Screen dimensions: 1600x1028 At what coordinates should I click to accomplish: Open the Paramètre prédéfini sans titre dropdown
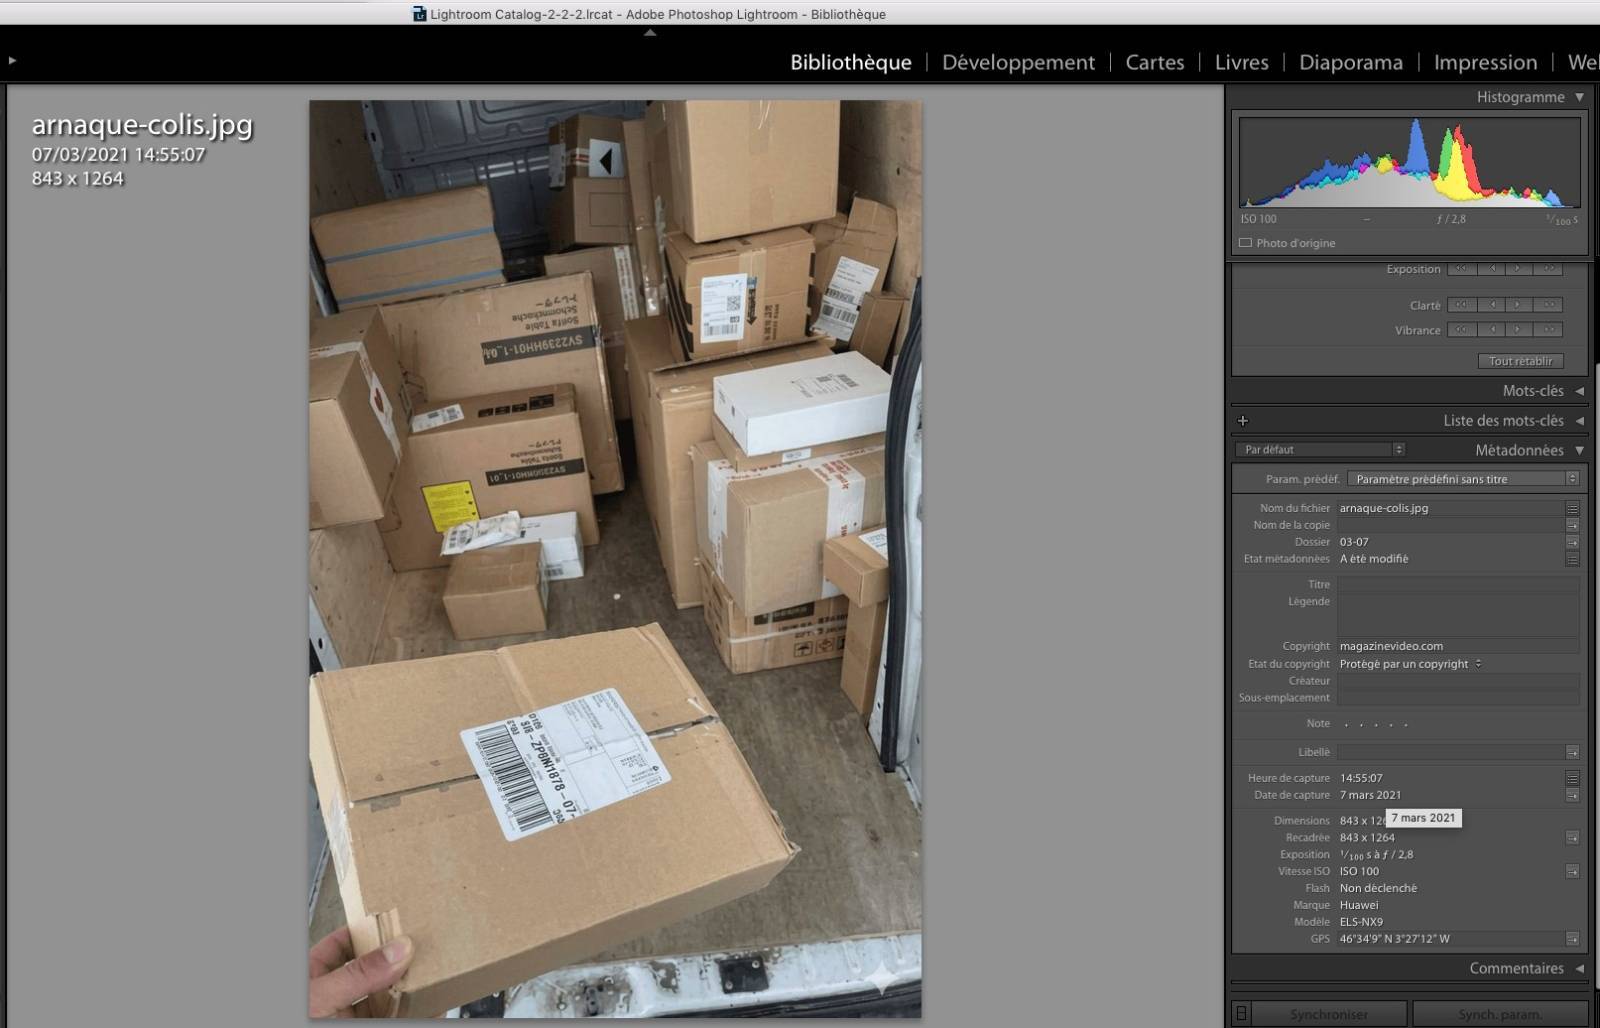point(1462,479)
